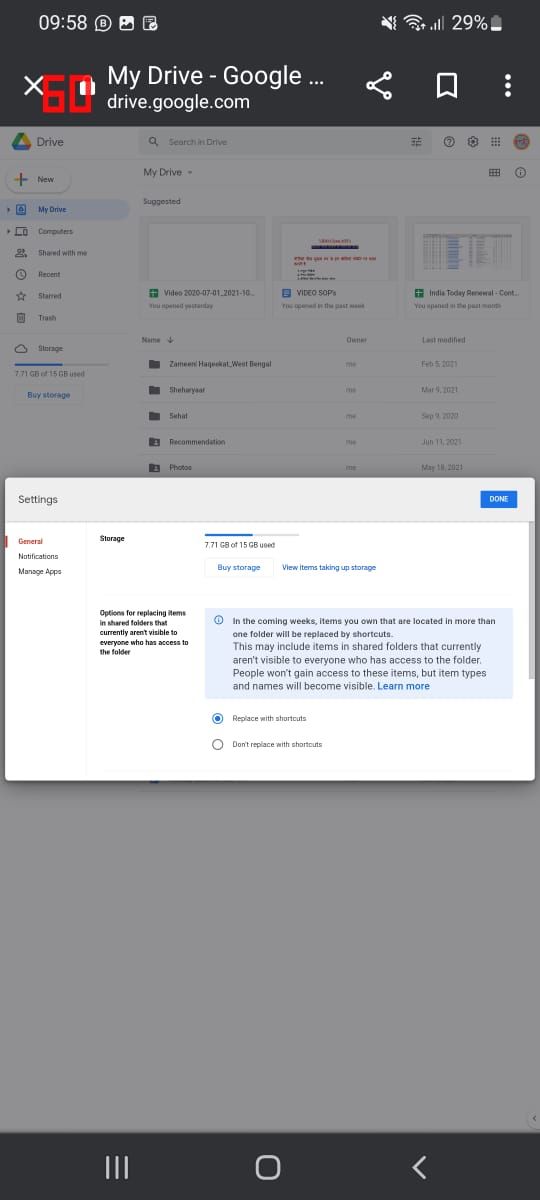Reverse sort order with Name arrow
540x1200 pixels.
pyautogui.click(x=171, y=340)
